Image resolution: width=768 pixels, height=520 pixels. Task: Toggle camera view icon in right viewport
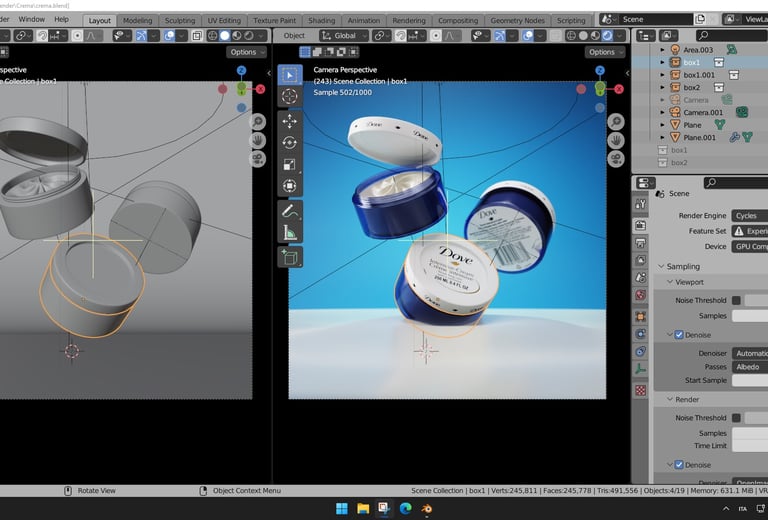(x=616, y=159)
